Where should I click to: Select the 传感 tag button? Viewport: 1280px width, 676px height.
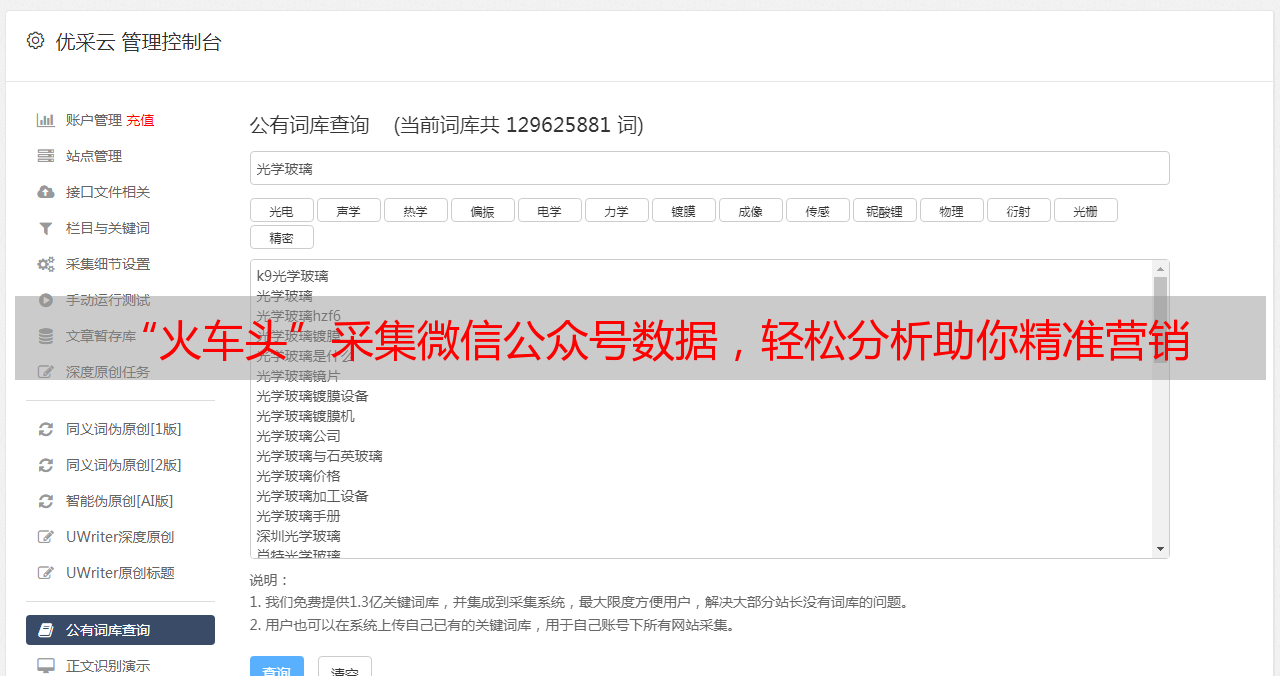(817, 211)
